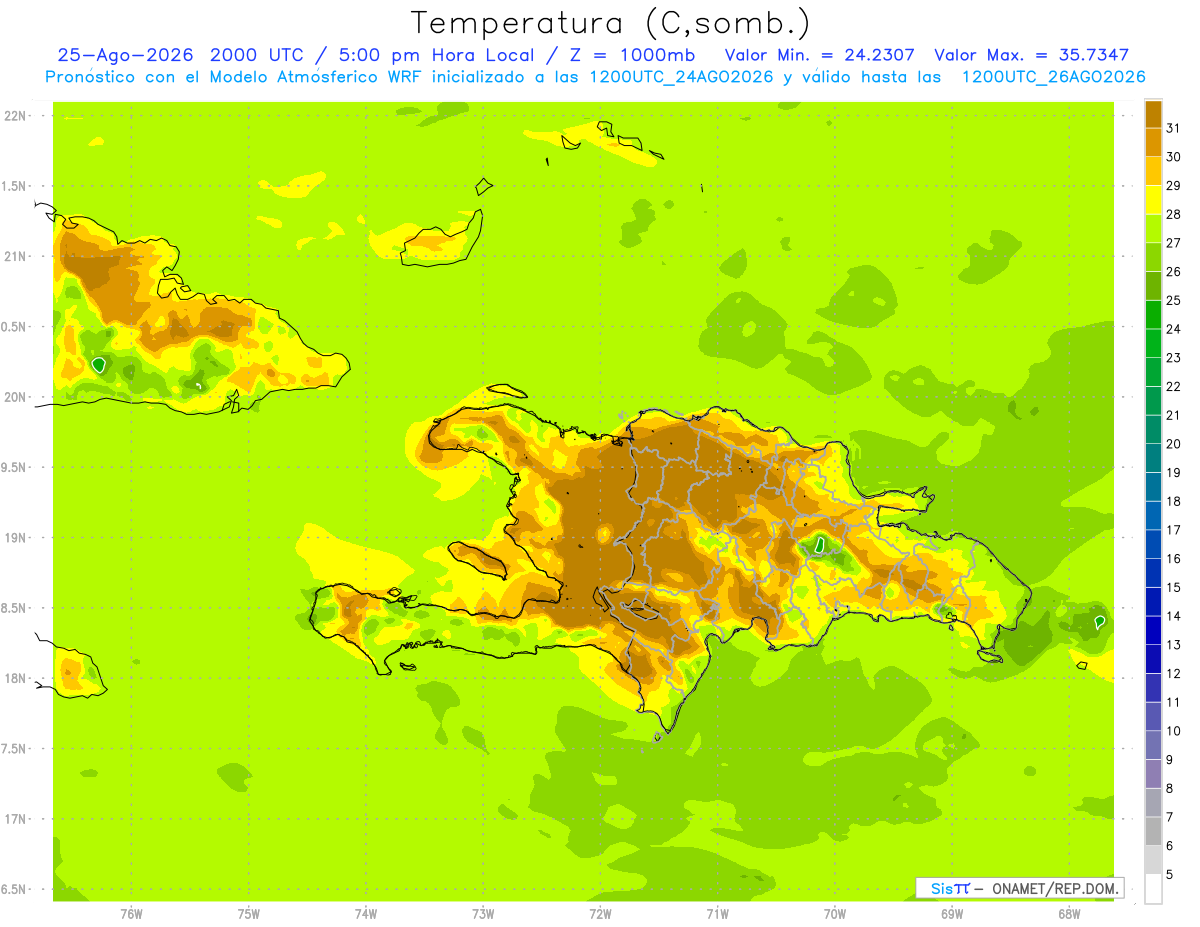1200x927 pixels.
Task: Click the legend swatch between 29 and 30
Action: coord(1153,171)
